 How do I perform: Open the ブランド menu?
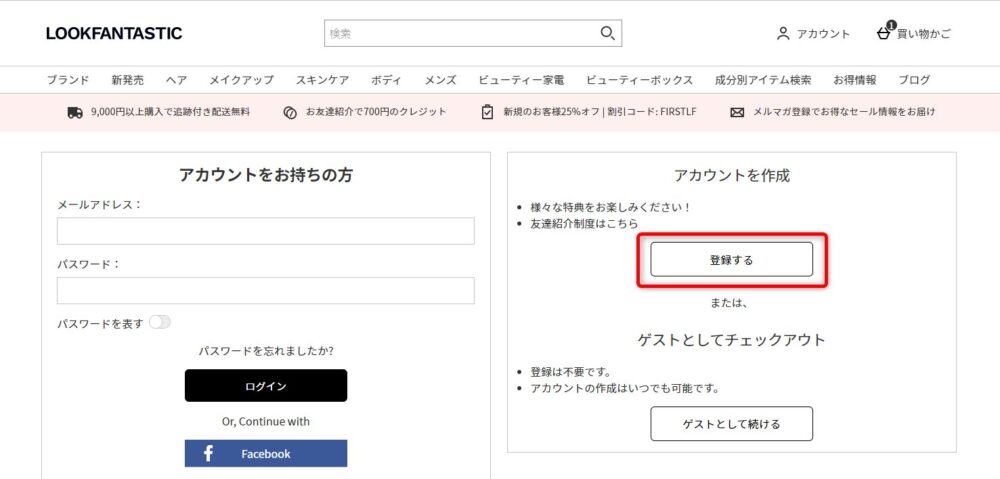pos(68,80)
